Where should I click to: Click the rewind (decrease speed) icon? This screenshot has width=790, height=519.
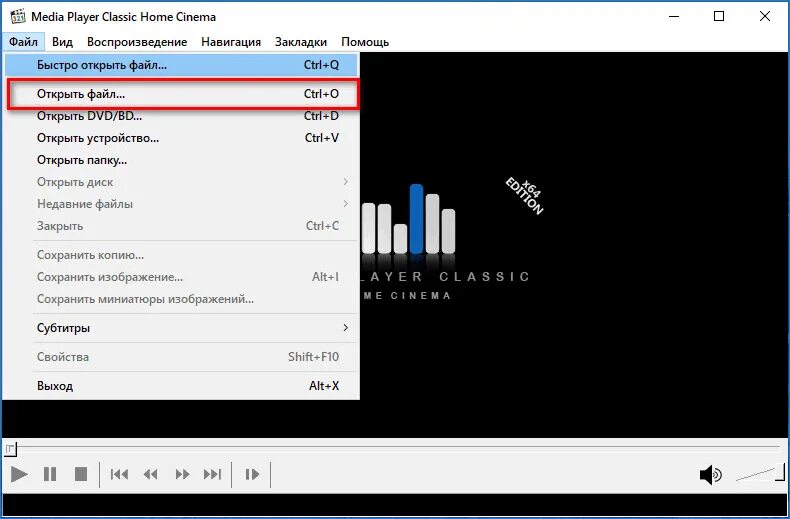point(150,474)
